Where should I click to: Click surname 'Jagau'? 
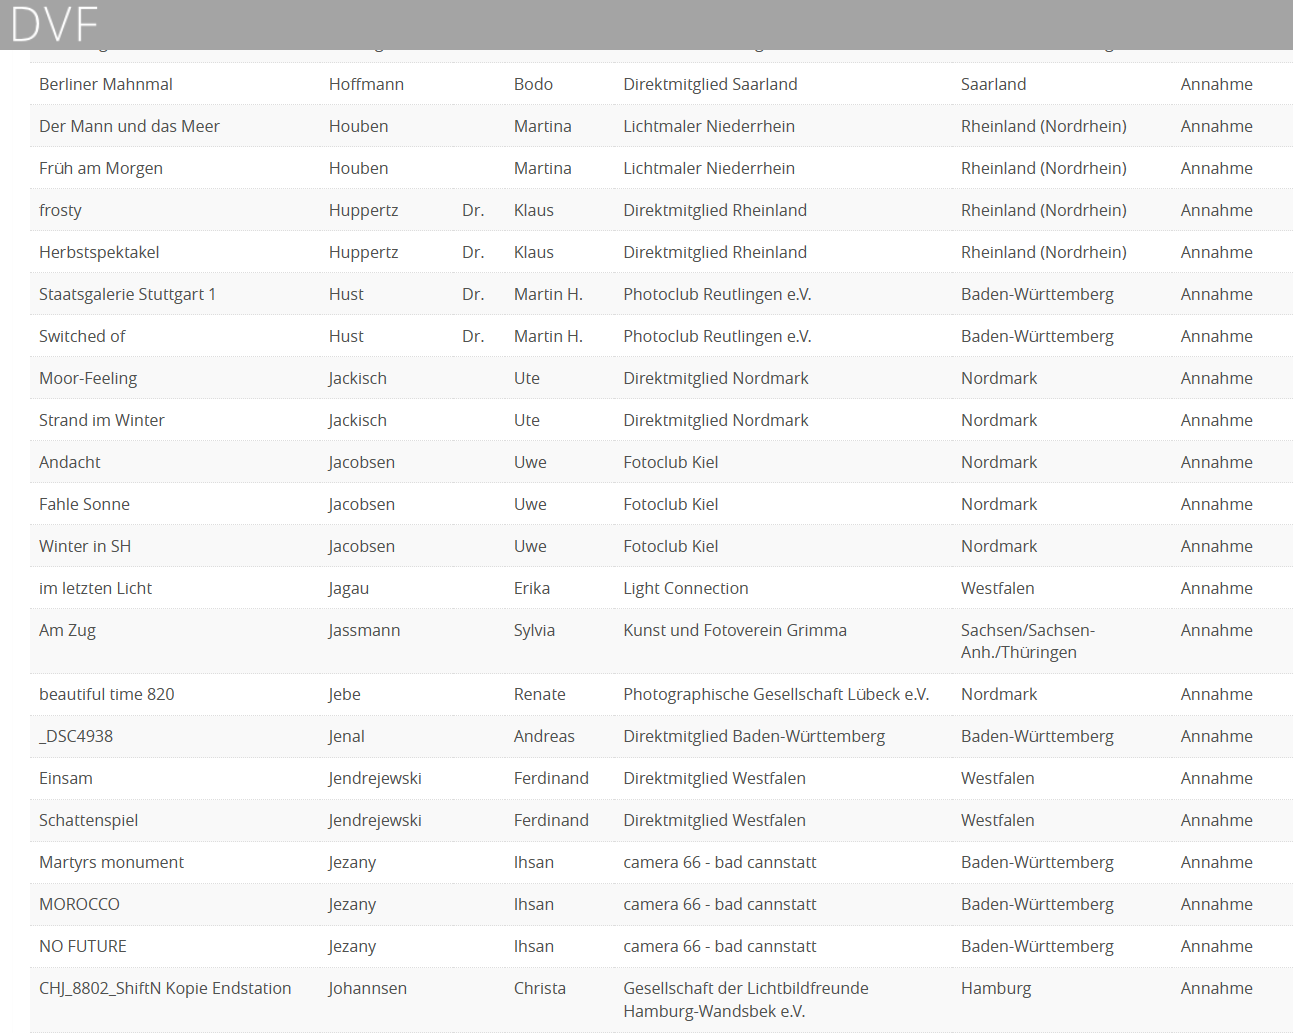point(349,588)
